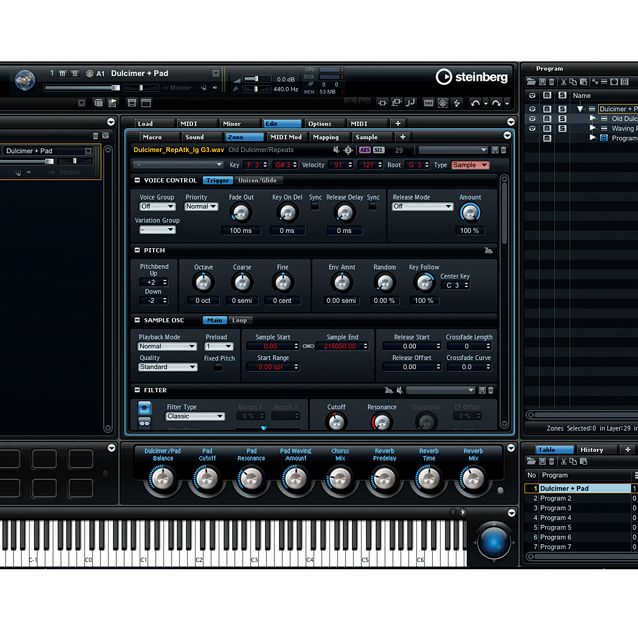Toggle visibility eye of Old Dulcimer layer
The image size is (638, 638).
coord(532,119)
